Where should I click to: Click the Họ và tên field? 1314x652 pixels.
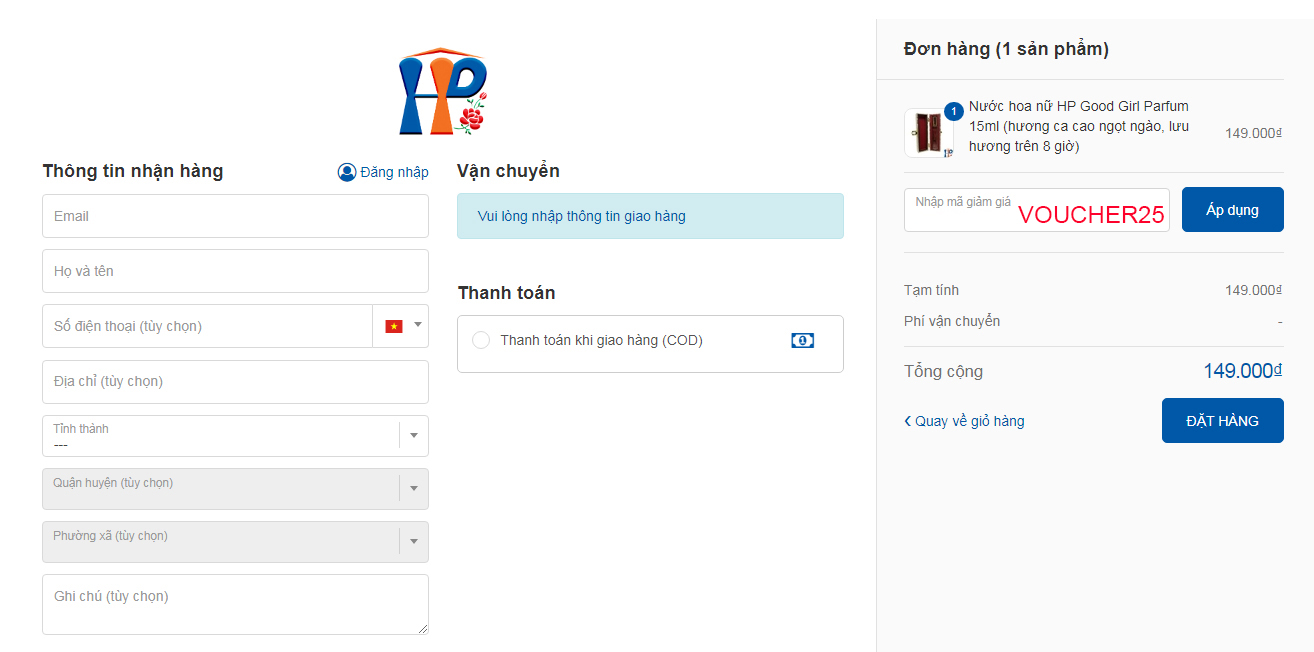[235, 271]
